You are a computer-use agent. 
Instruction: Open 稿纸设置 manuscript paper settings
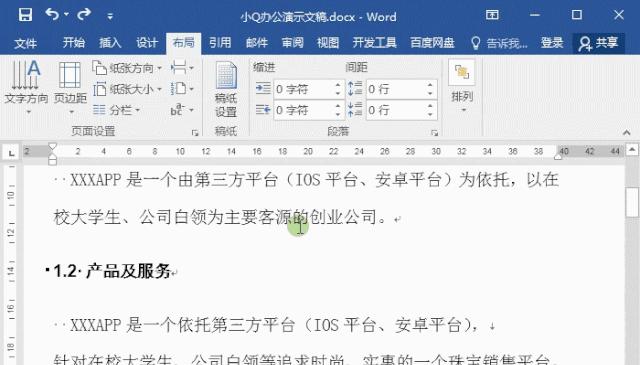coord(226,90)
